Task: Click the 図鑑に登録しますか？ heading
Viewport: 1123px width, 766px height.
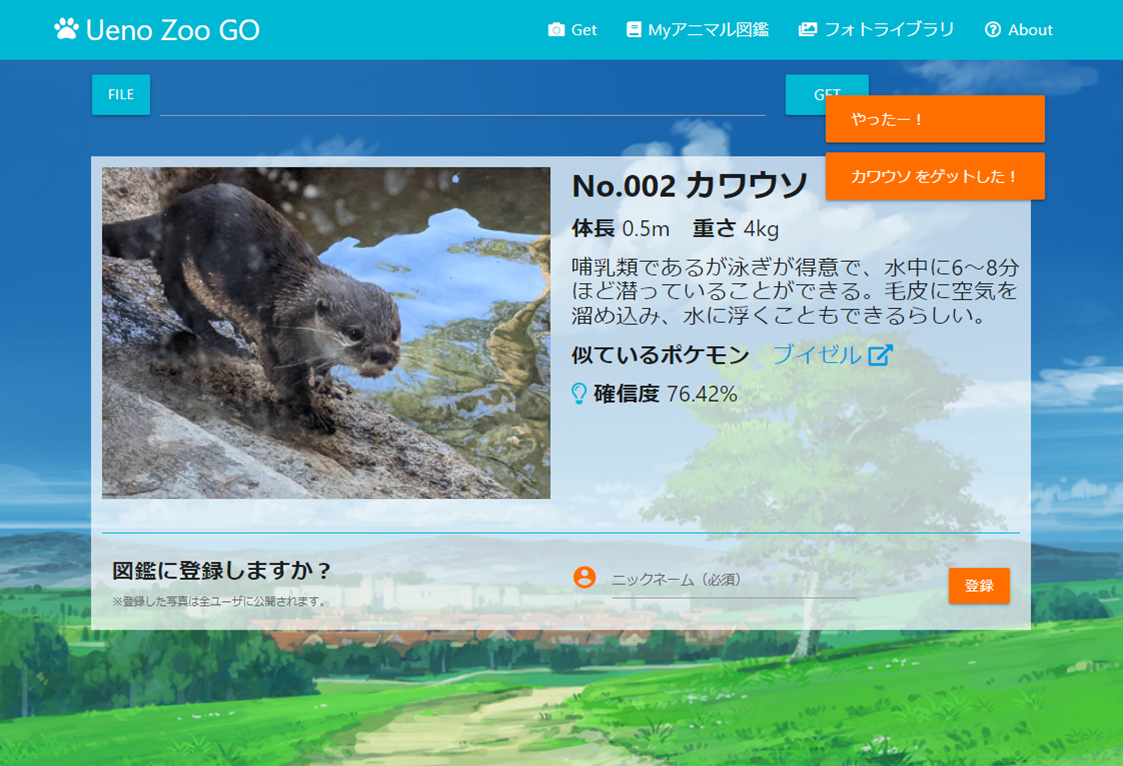Action: coord(222,571)
